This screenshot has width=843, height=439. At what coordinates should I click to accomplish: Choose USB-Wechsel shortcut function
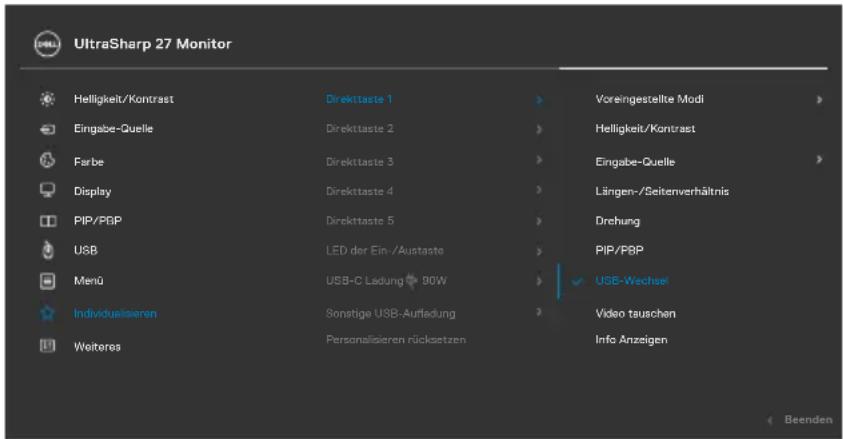[632, 281]
